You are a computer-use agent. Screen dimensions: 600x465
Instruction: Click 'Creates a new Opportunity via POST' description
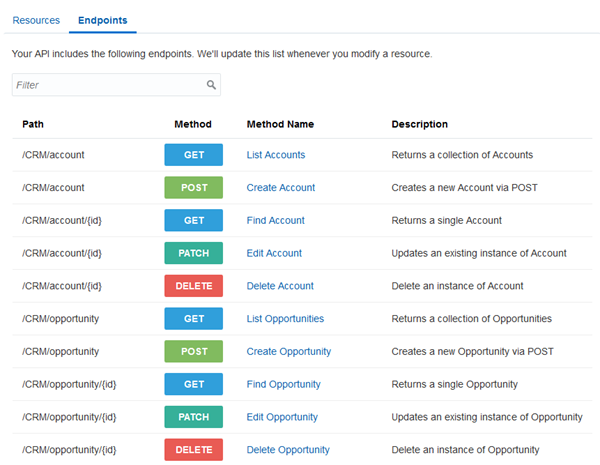(472, 351)
